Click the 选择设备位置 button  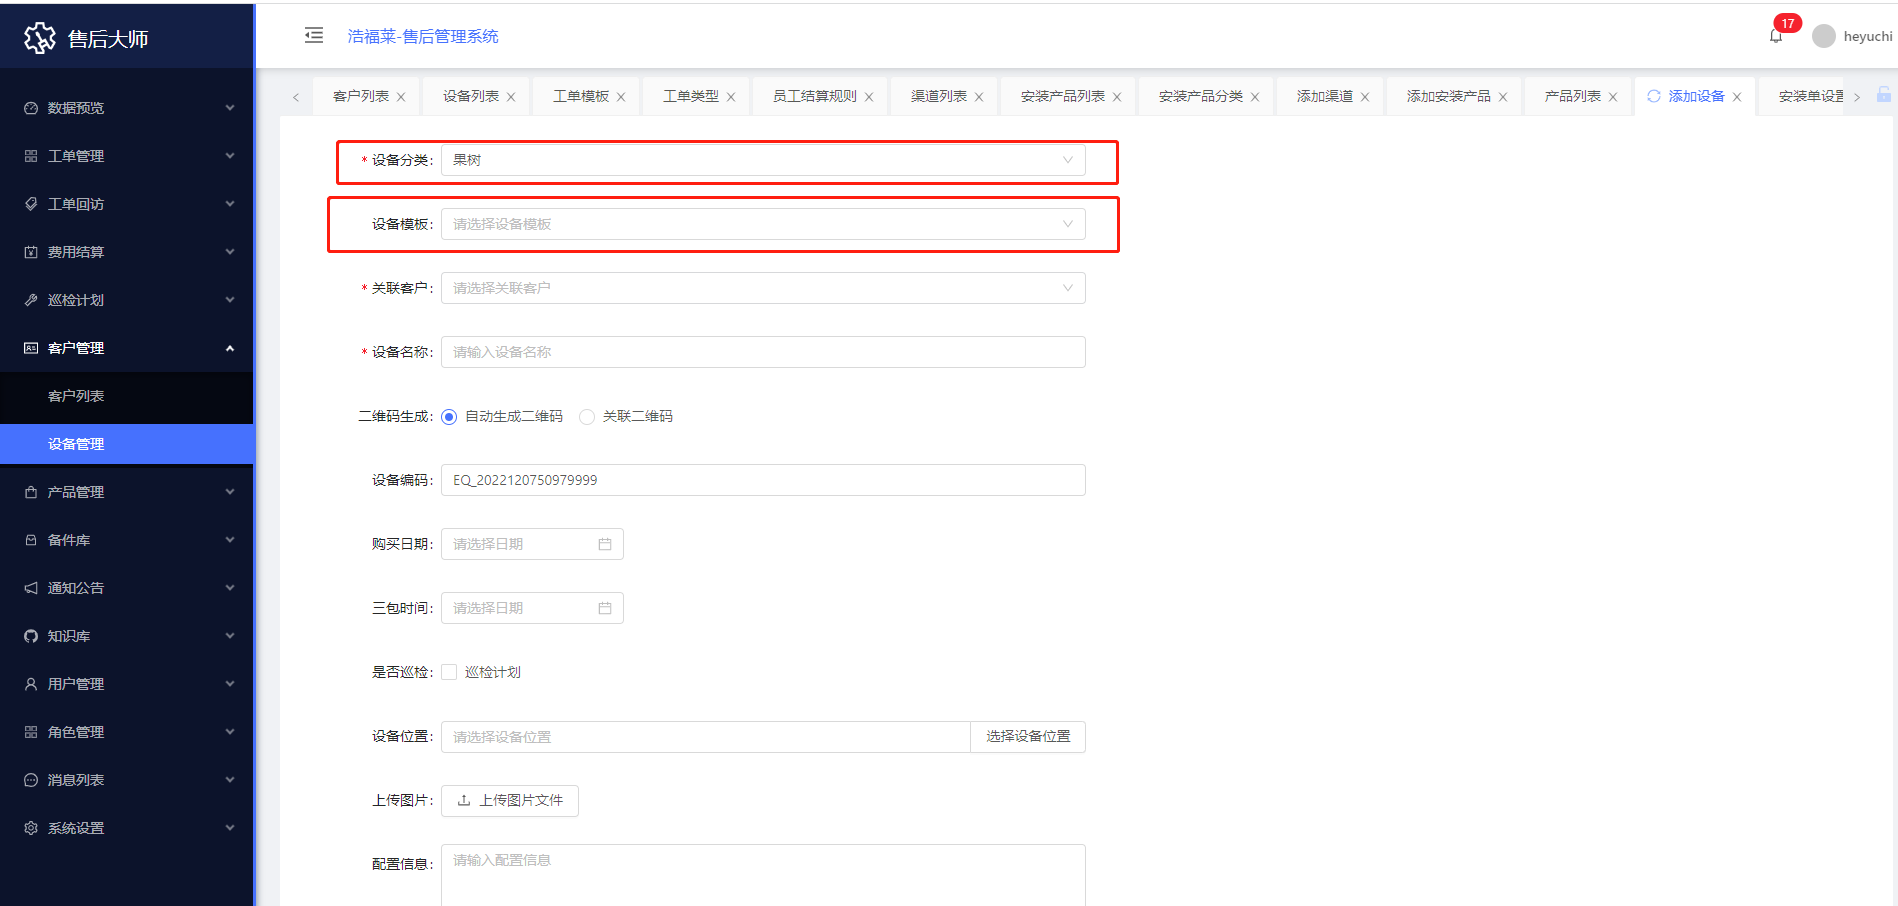tap(1028, 737)
